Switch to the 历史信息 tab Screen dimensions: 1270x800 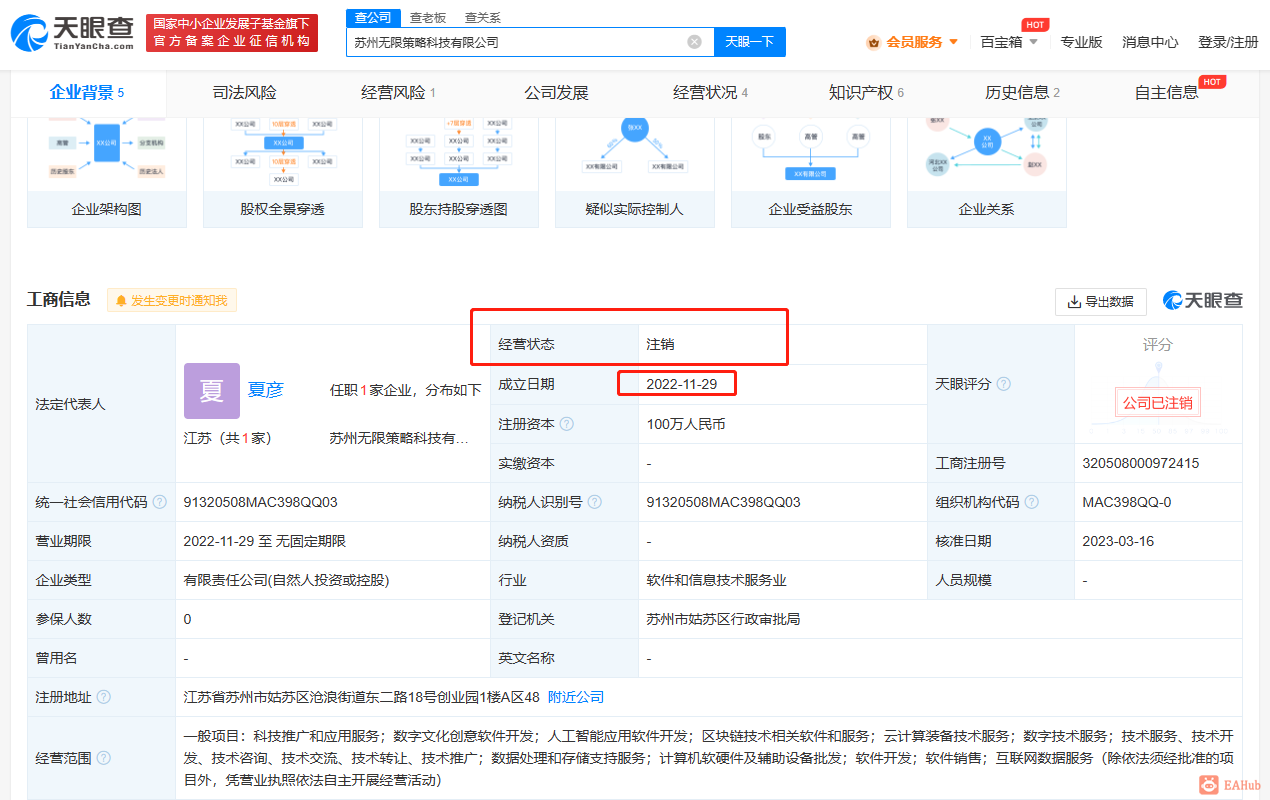pos(1022,93)
